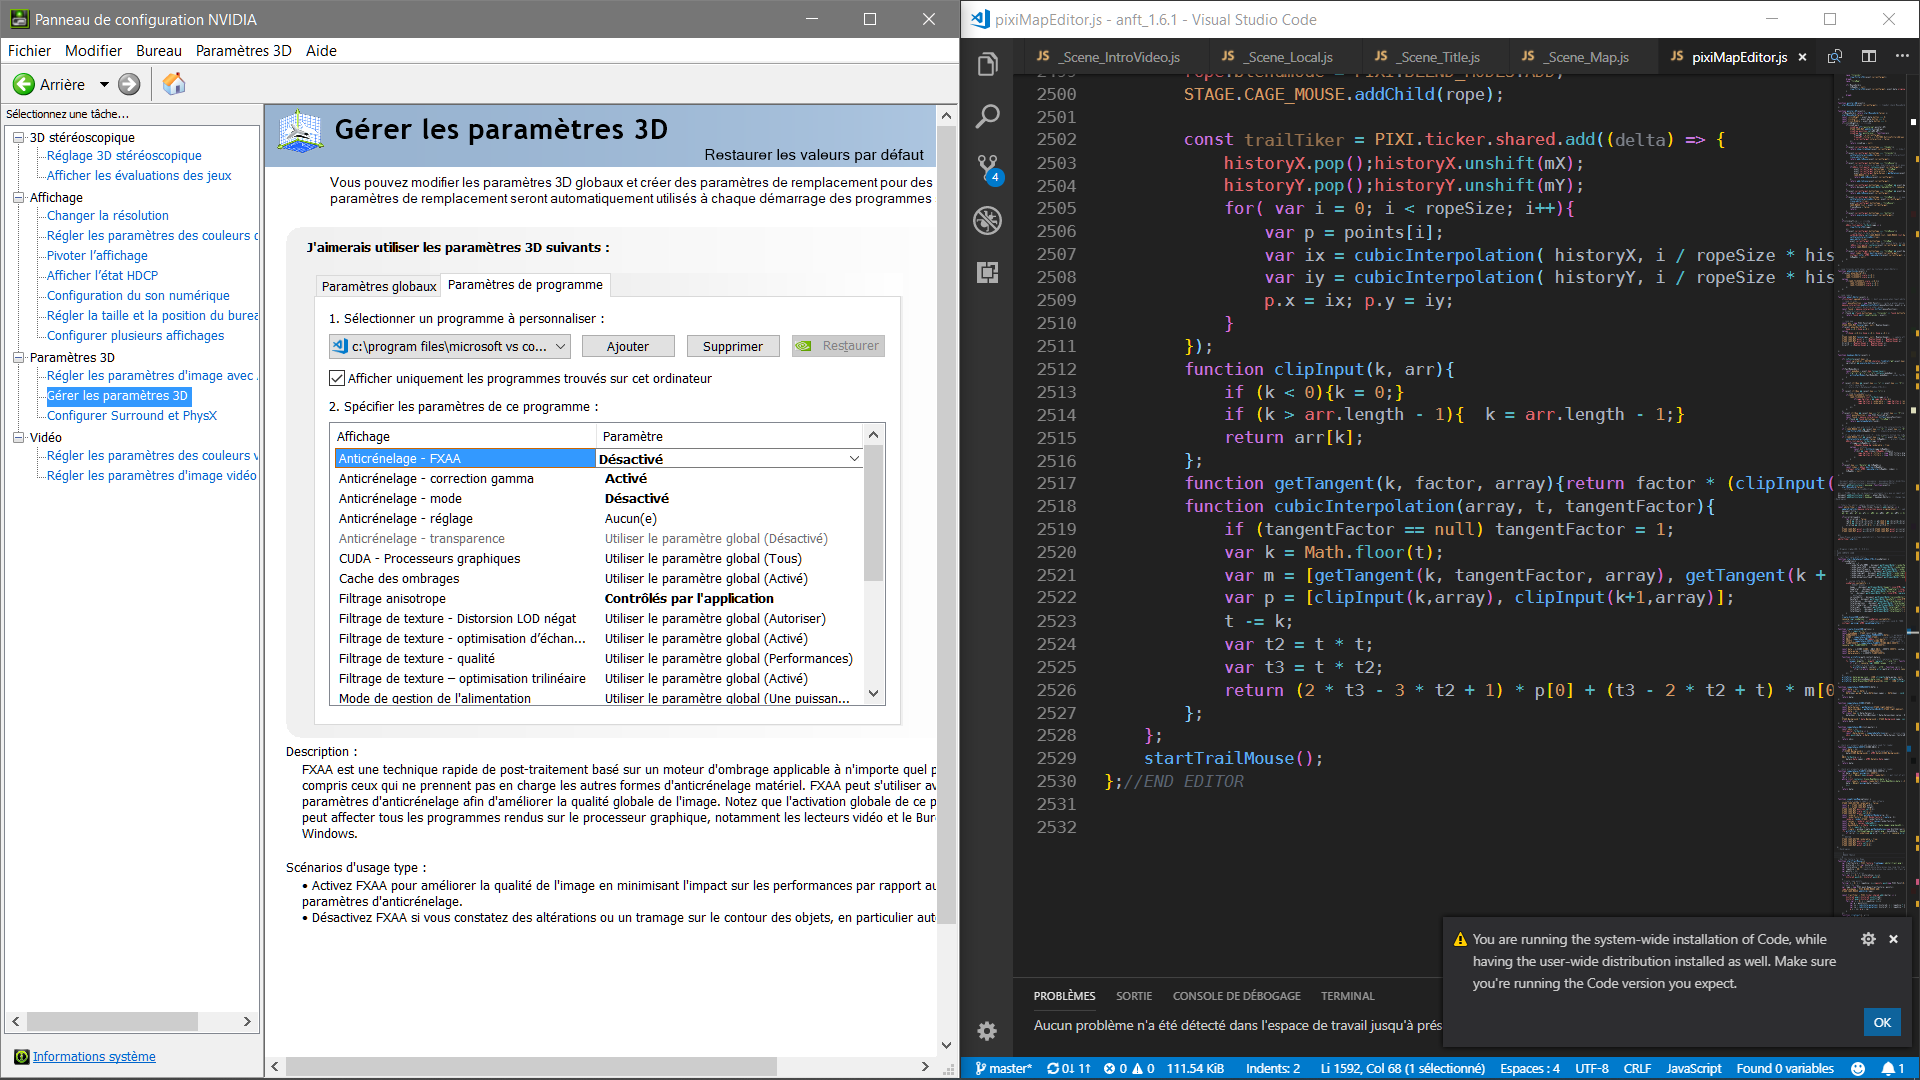Open the VS Code Explorer icon

click(987, 65)
